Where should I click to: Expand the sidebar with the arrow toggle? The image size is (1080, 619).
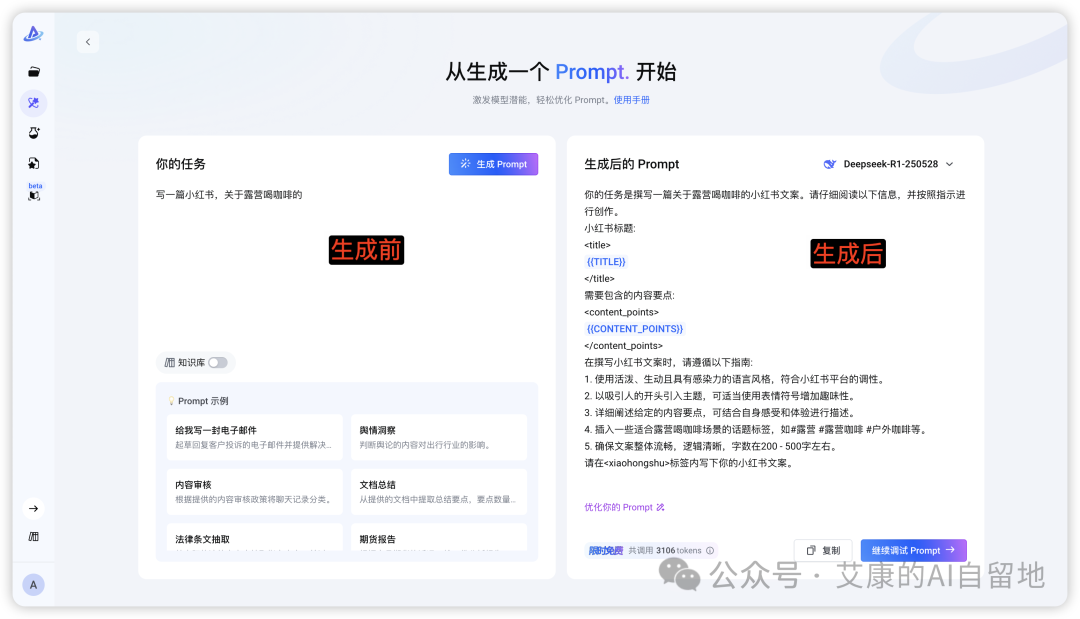pos(33,508)
